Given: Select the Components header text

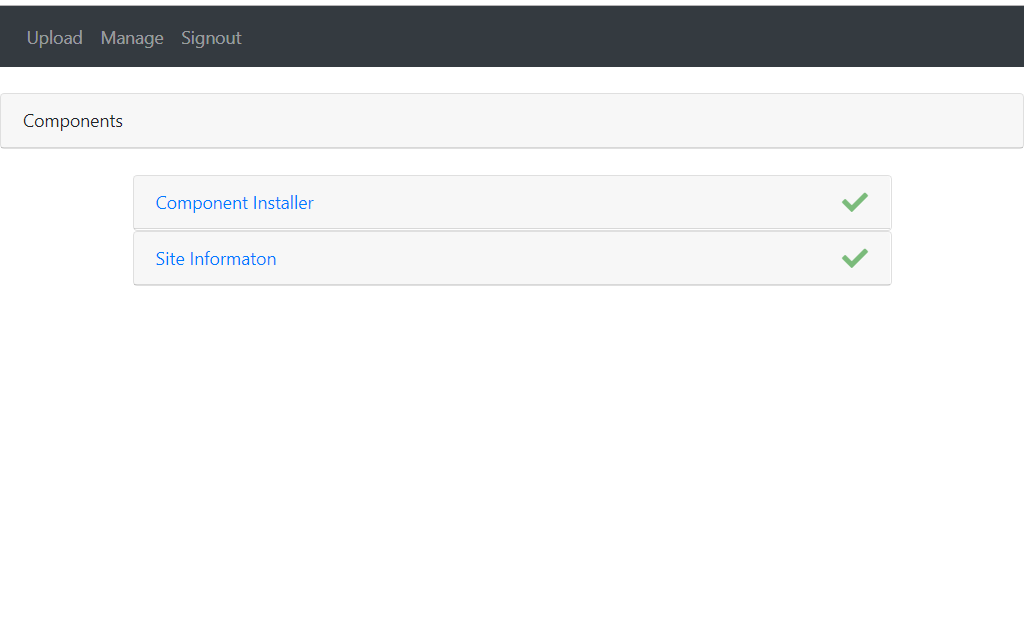Looking at the screenshot, I should coord(72,121).
